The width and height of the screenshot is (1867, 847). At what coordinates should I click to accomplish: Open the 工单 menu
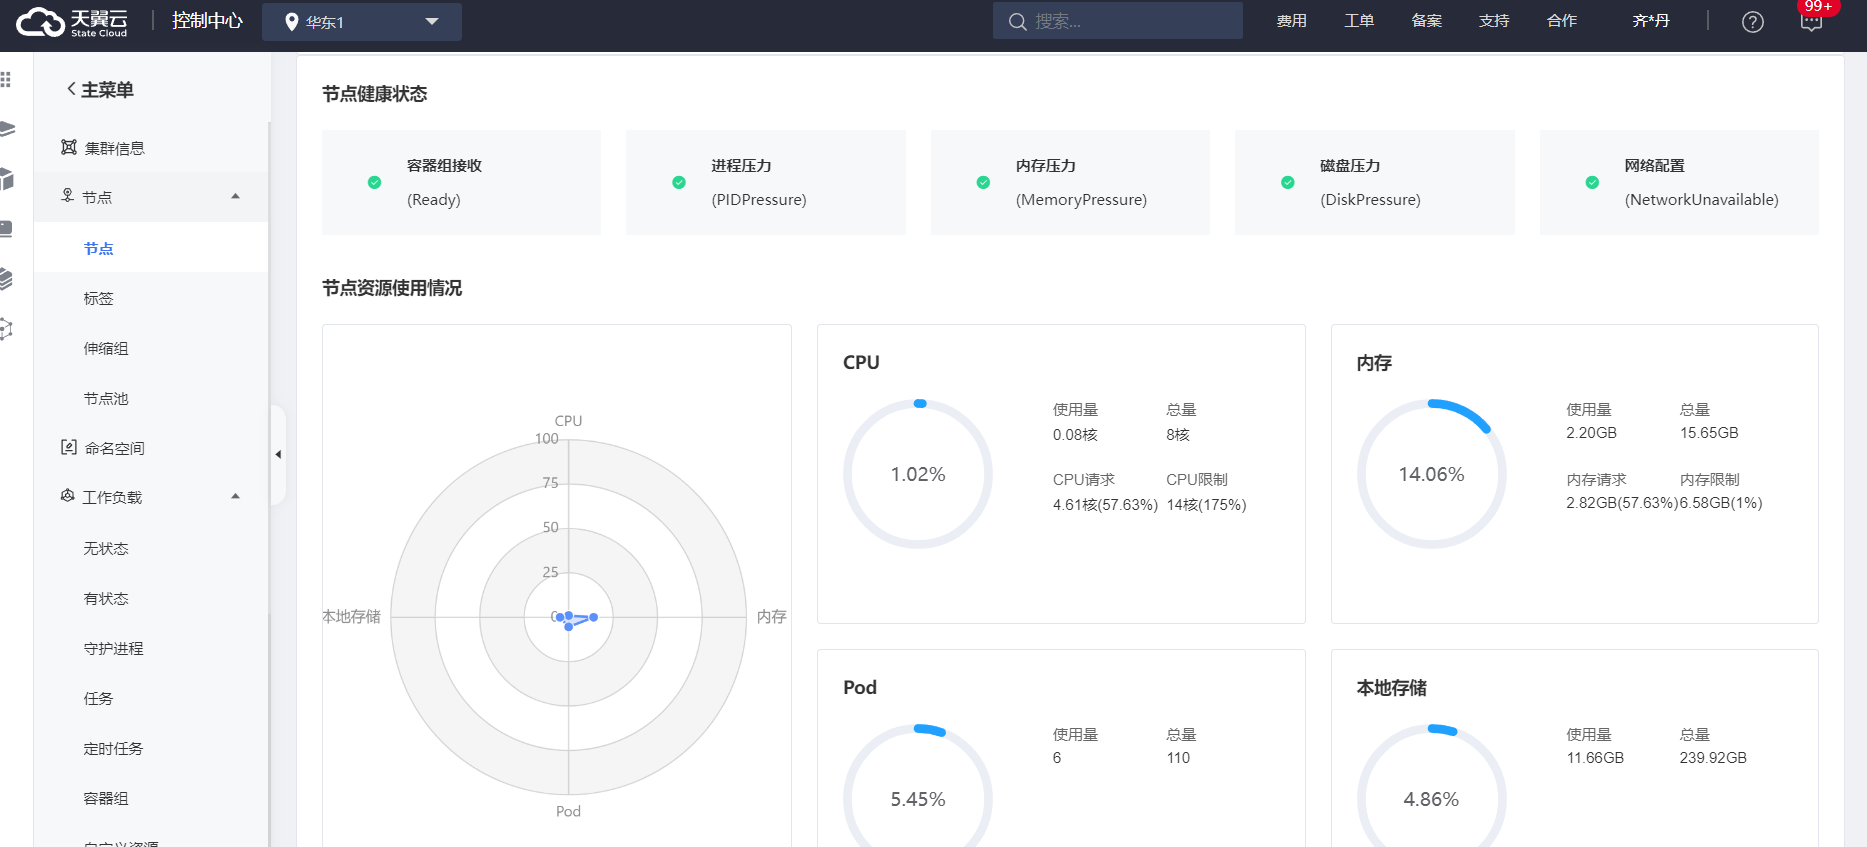[1359, 21]
